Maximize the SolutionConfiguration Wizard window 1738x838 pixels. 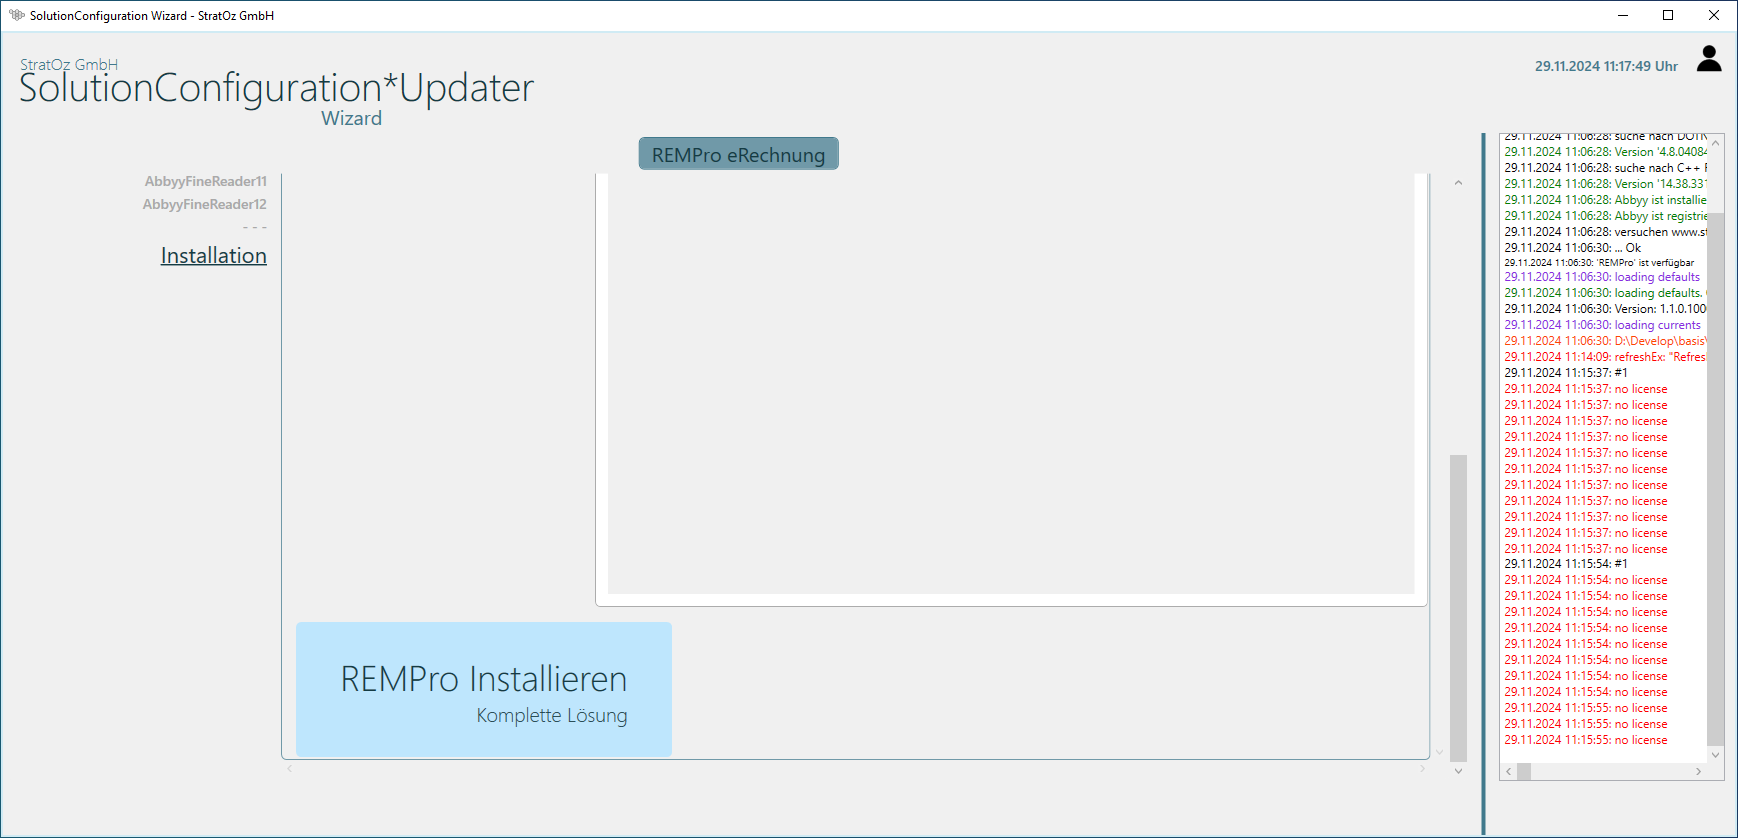[1668, 15]
